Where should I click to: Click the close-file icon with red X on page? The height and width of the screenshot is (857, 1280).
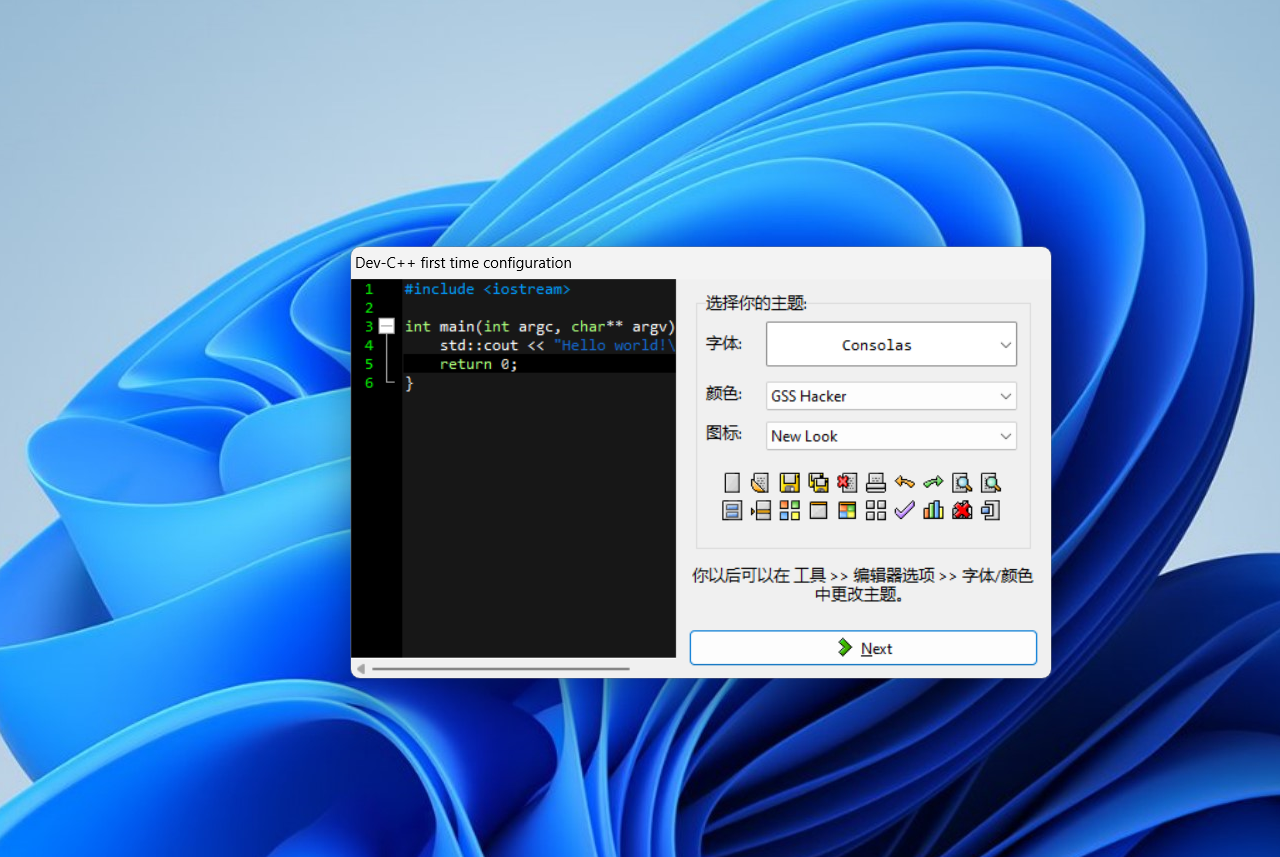pyautogui.click(x=847, y=483)
